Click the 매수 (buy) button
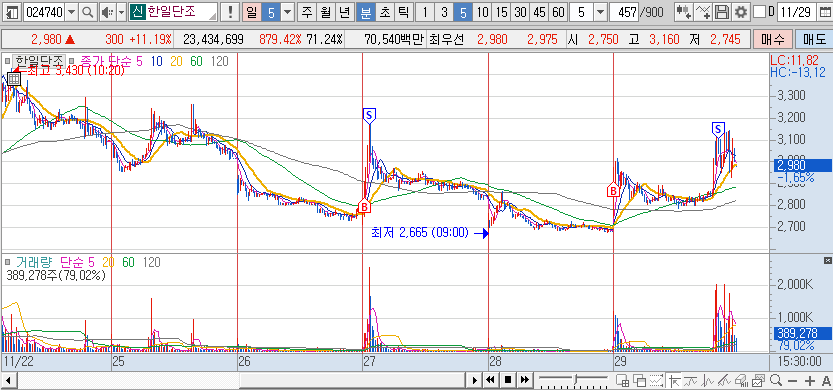 tap(772, 39)
